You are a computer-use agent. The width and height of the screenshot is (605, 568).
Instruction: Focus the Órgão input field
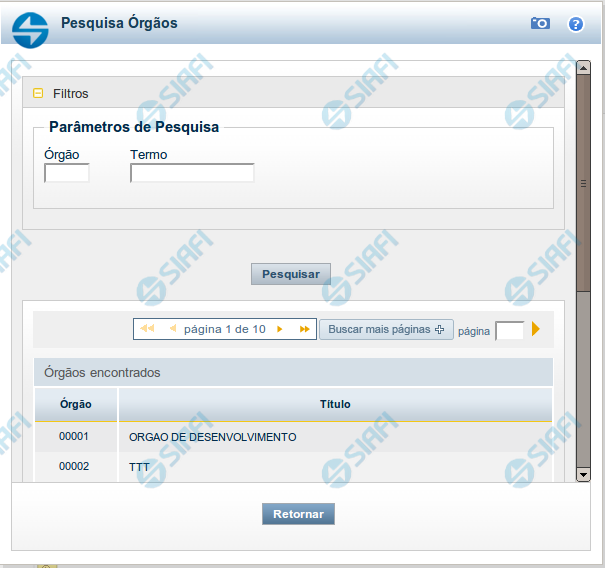point(67,174)
